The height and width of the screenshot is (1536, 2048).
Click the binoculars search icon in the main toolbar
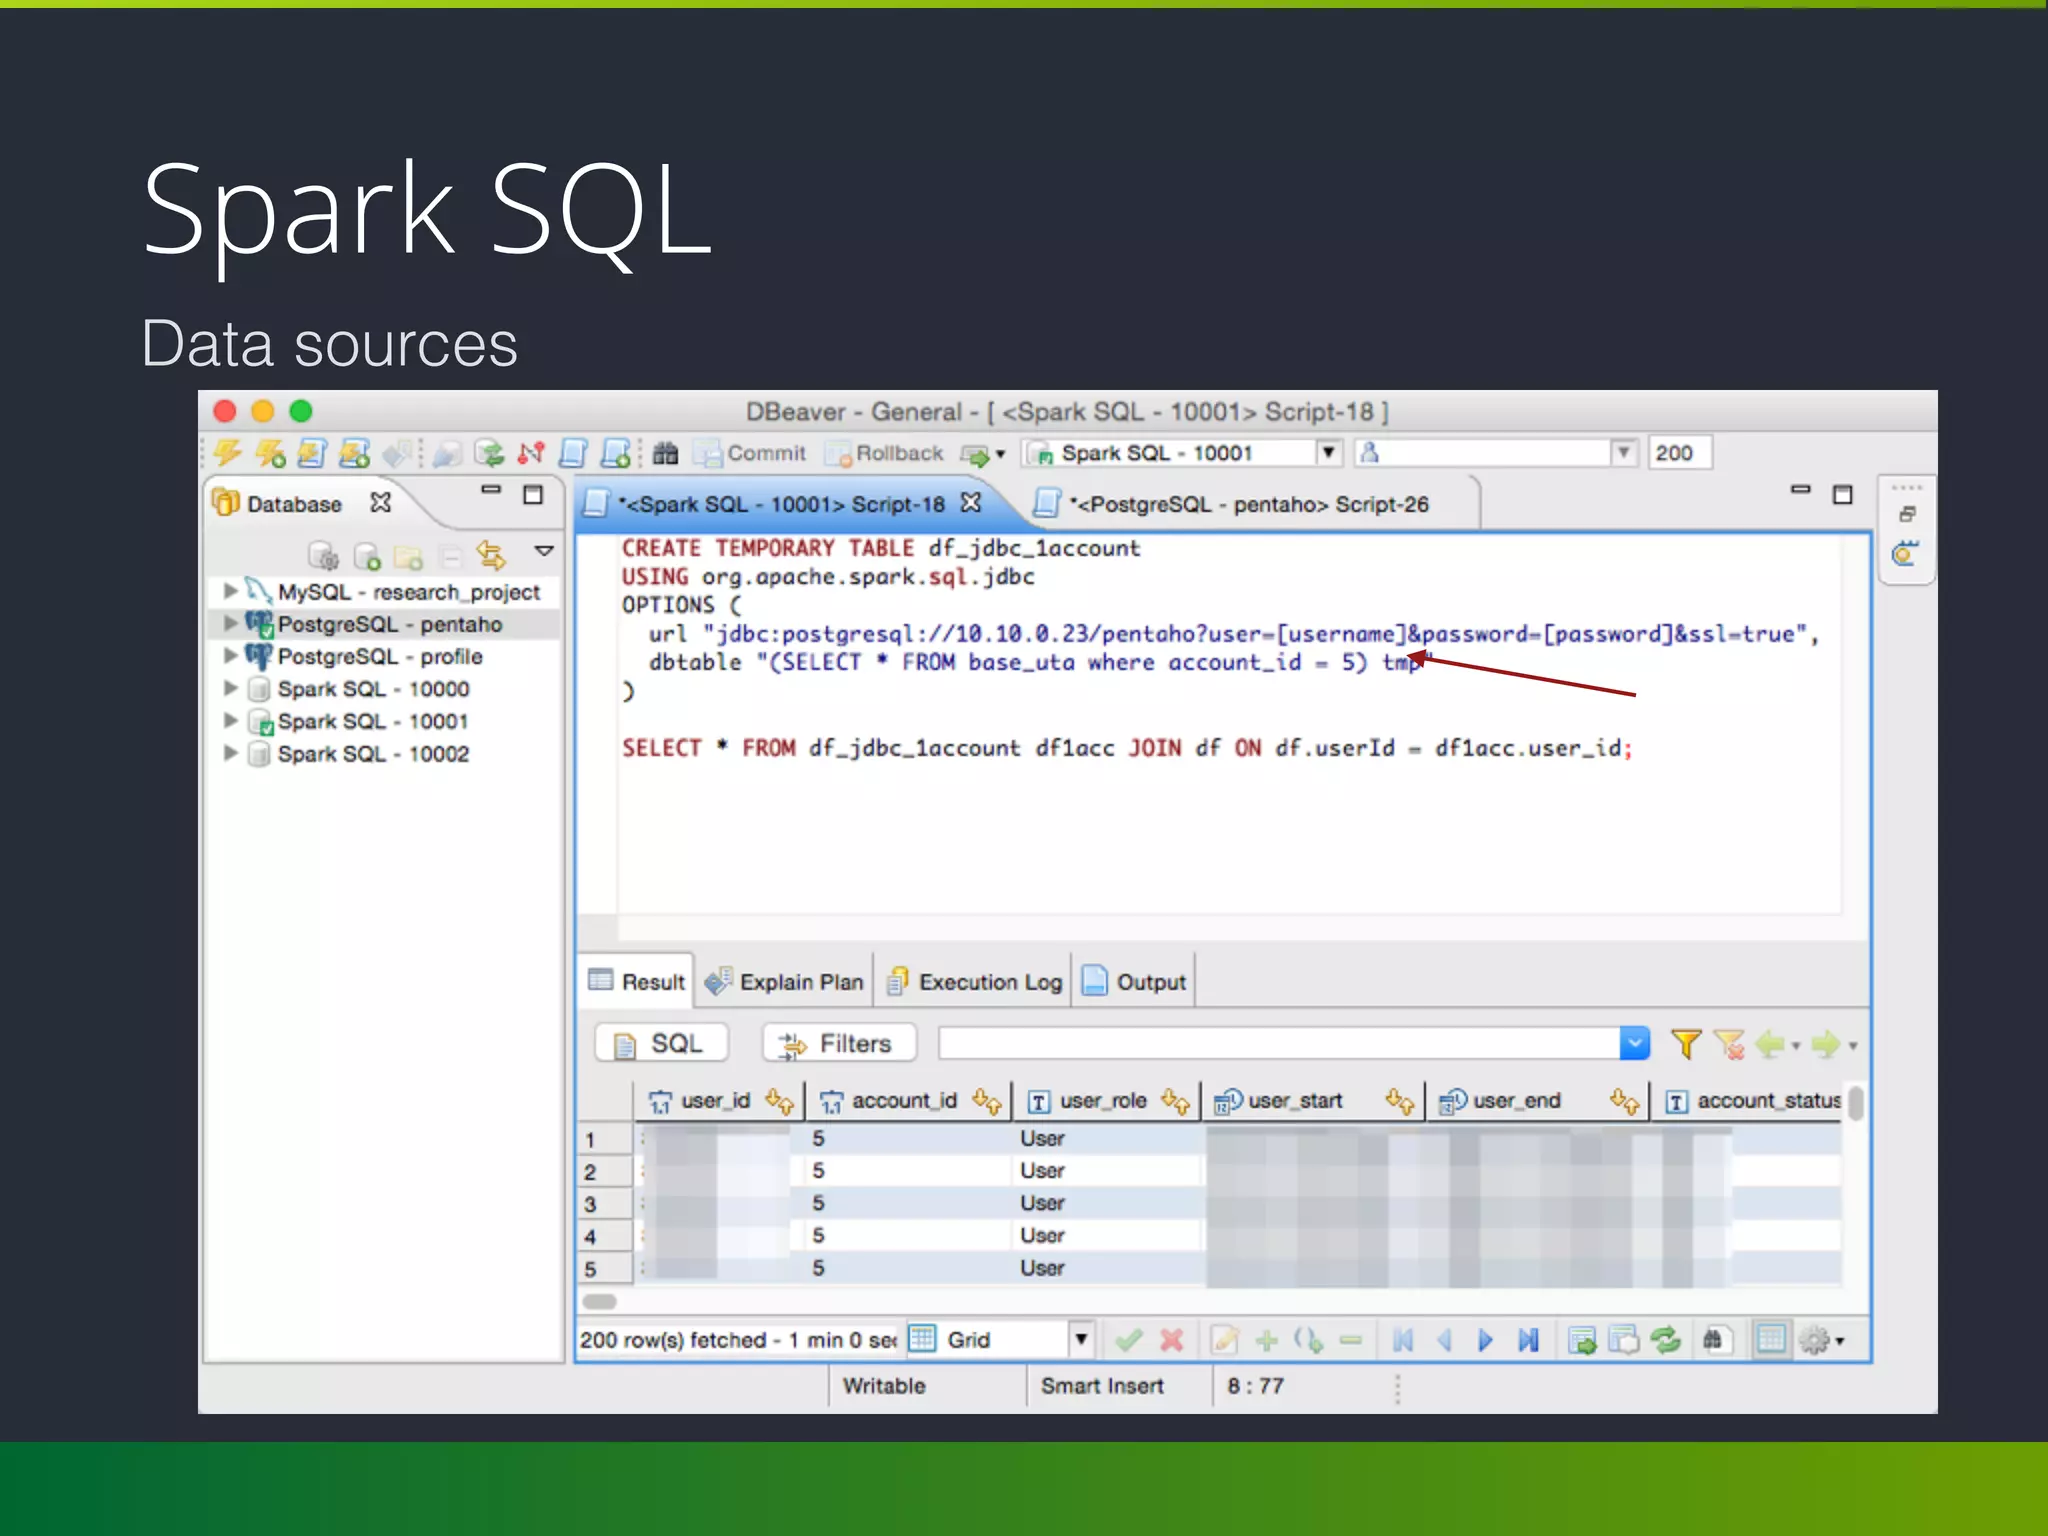(x=666, y=454)
